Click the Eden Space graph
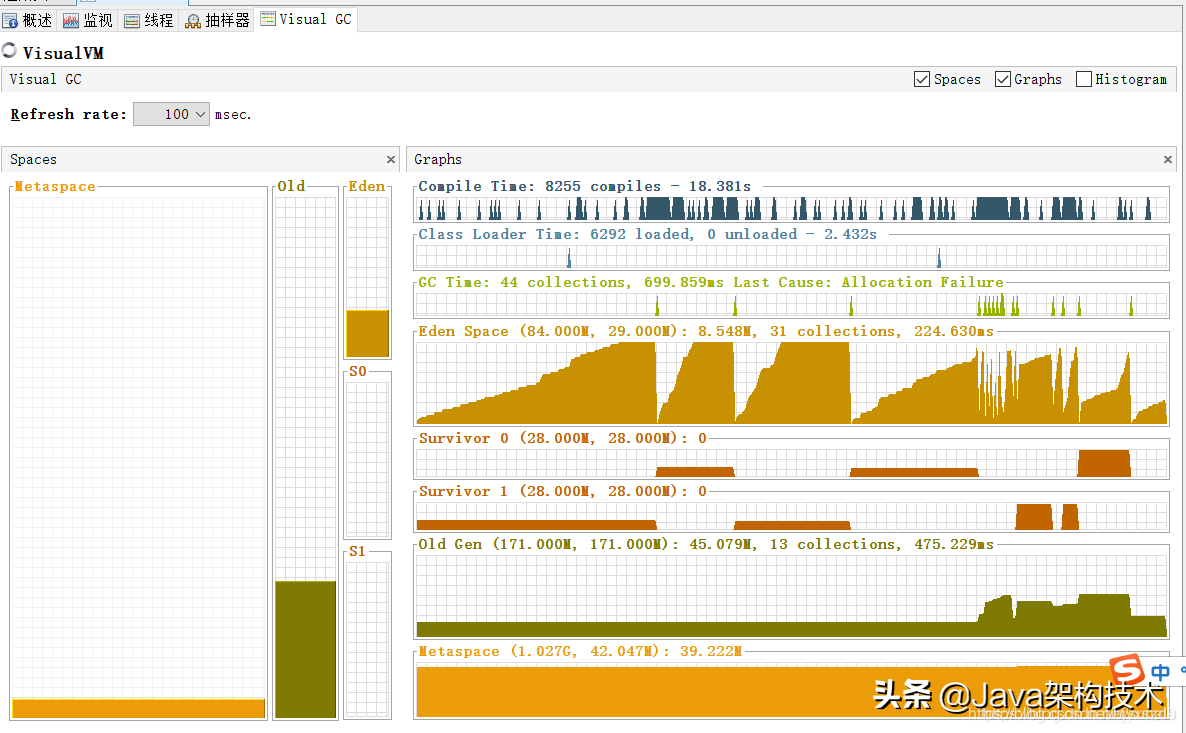 pos(791,383)
